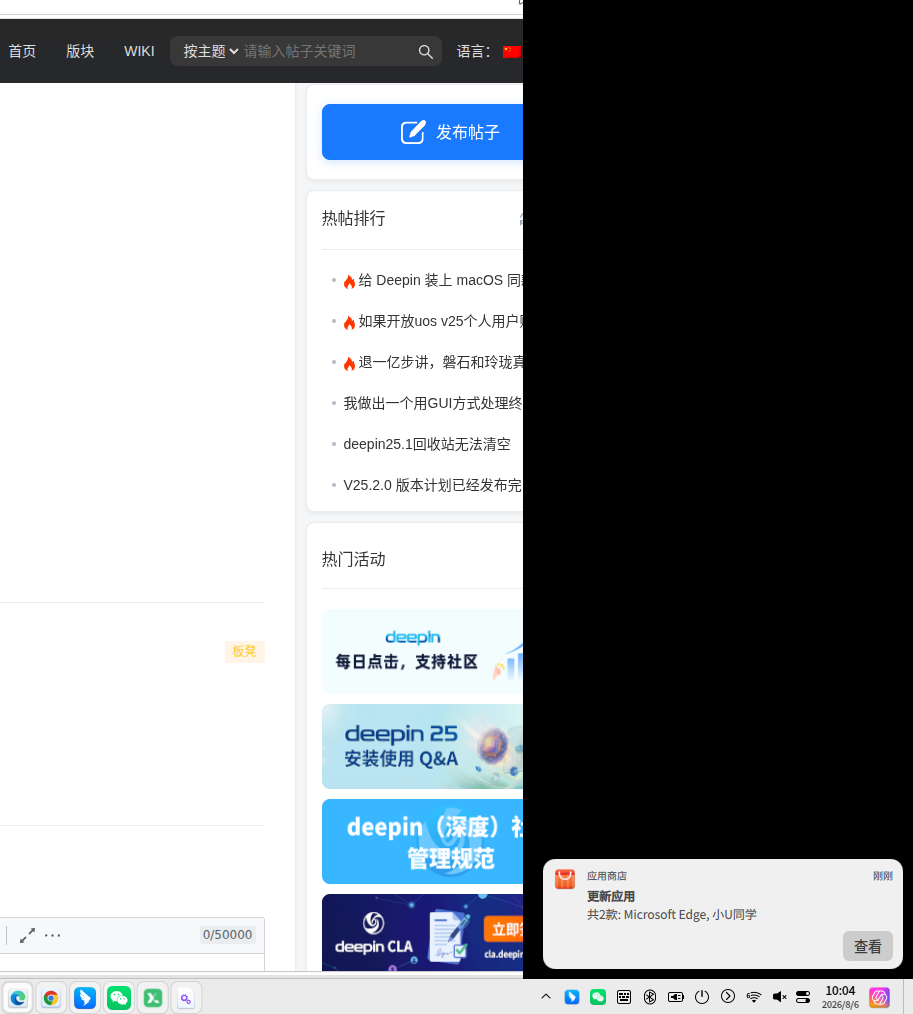Screen dimensions: 913x1014
Task: Open Microsoft Edge from the dock
Action: (x=17, y=998)
